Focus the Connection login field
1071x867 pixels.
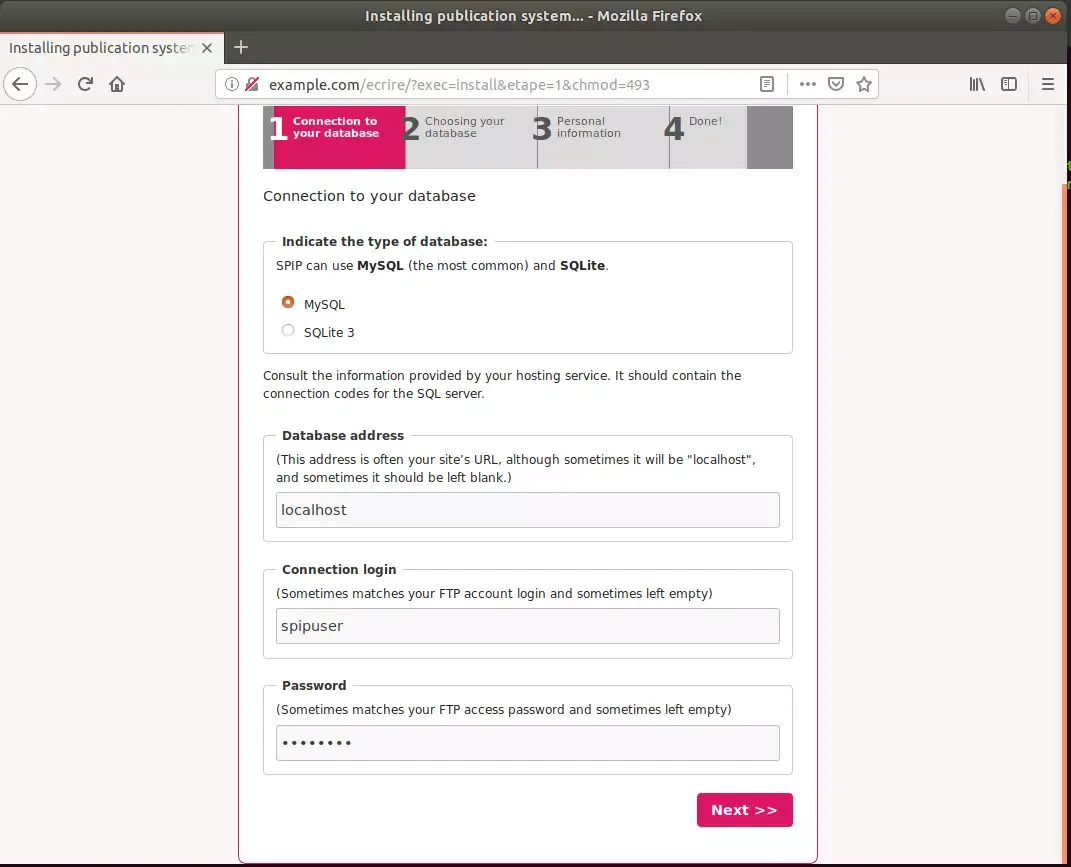(527, 626)
